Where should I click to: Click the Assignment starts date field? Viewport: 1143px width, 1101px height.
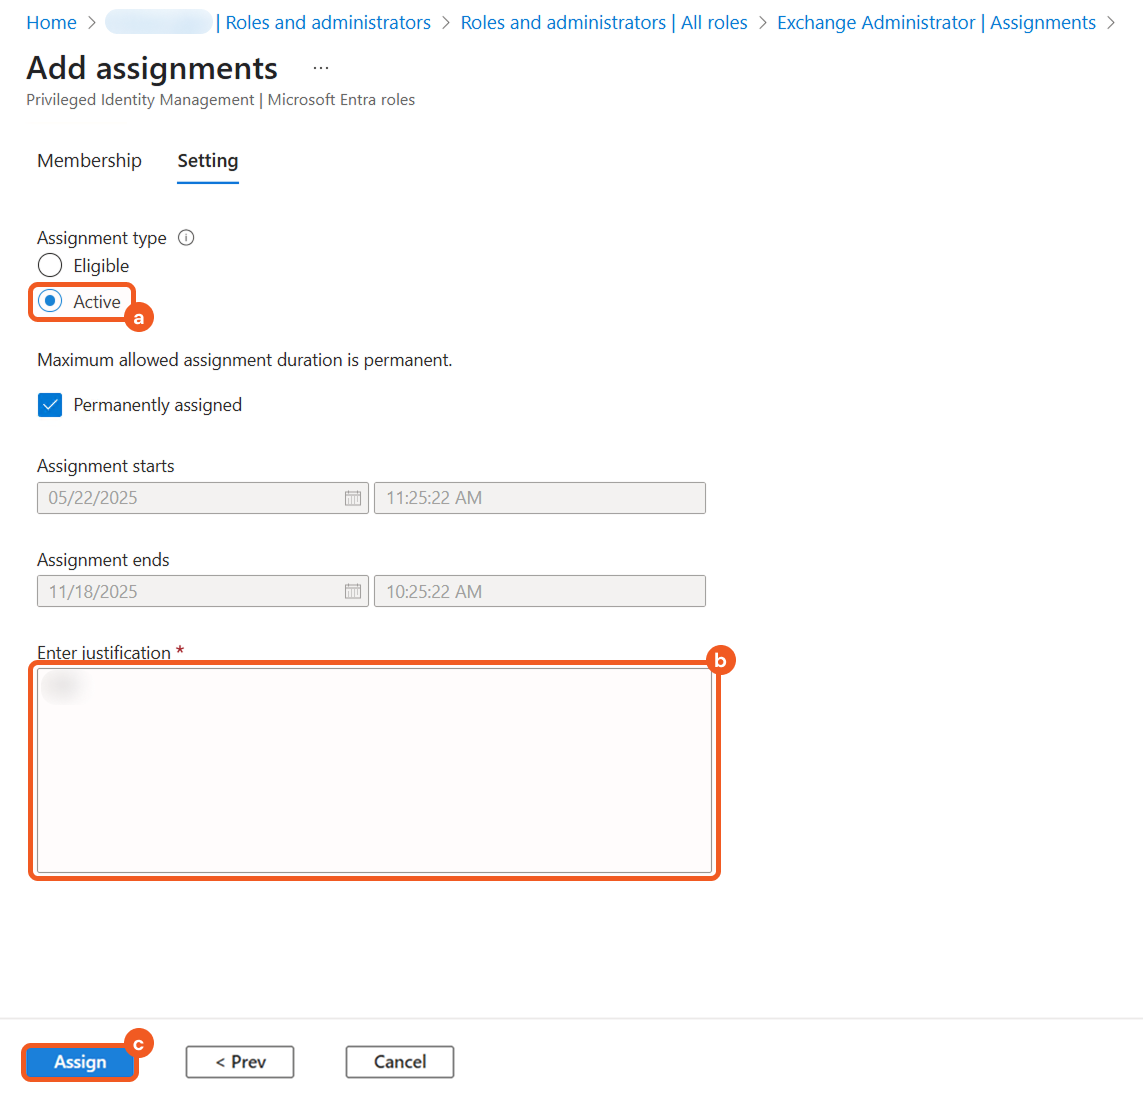click(x=190, y=498)
